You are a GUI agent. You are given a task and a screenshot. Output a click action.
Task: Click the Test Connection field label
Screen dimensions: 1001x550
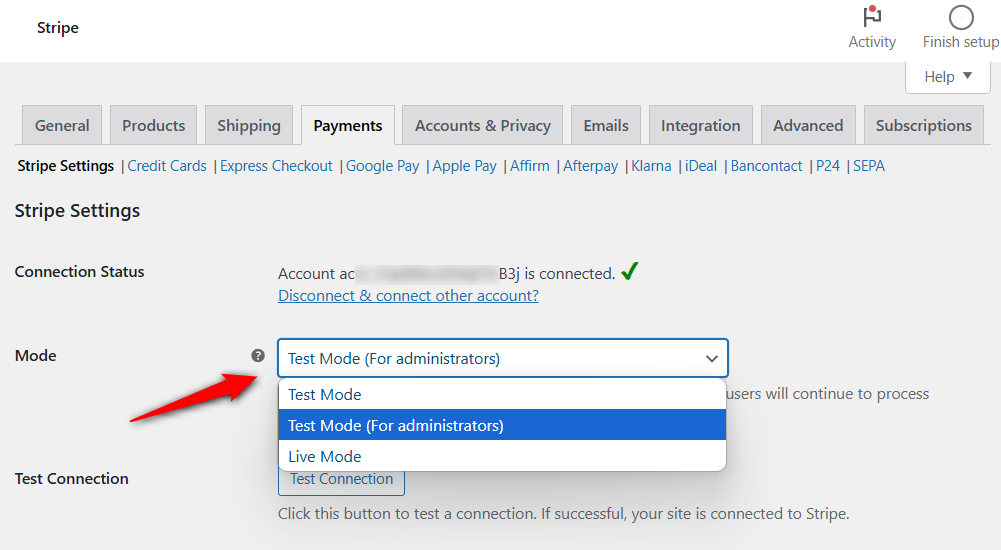point(72,479)
